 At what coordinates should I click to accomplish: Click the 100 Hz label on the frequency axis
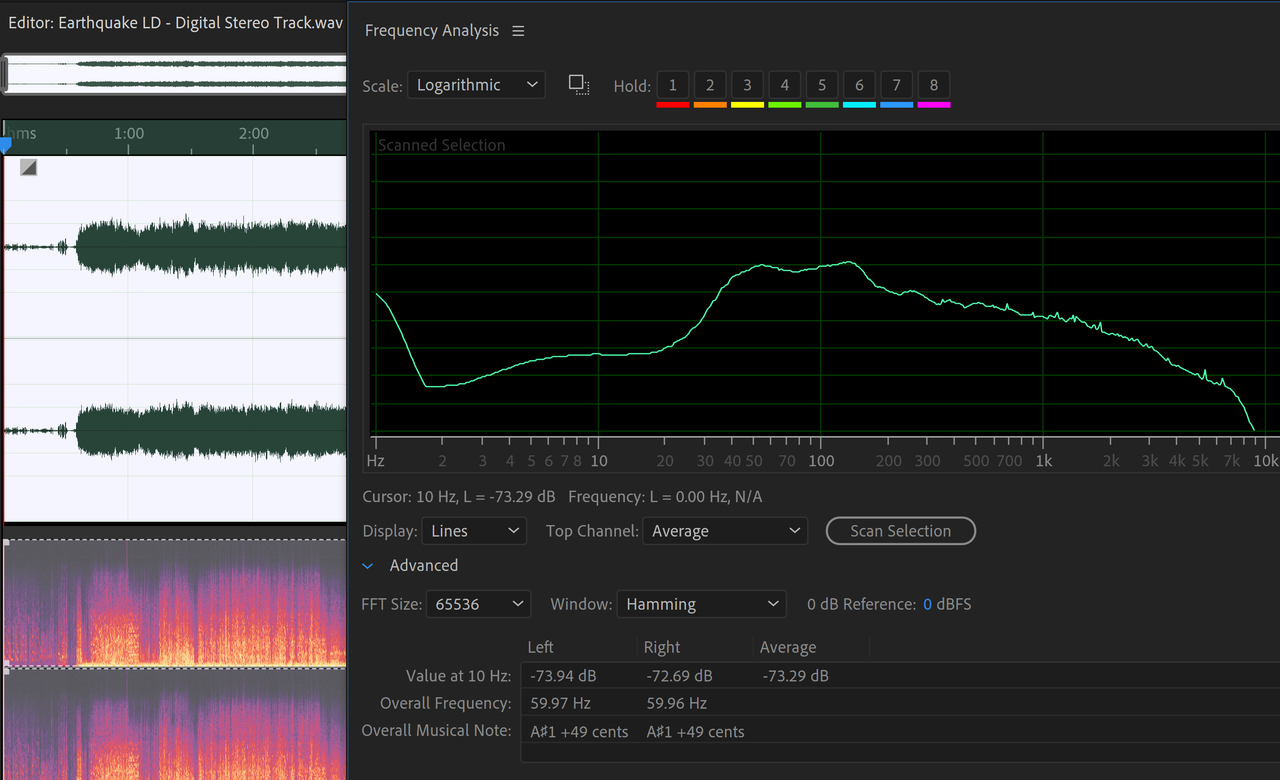point(821,461)
